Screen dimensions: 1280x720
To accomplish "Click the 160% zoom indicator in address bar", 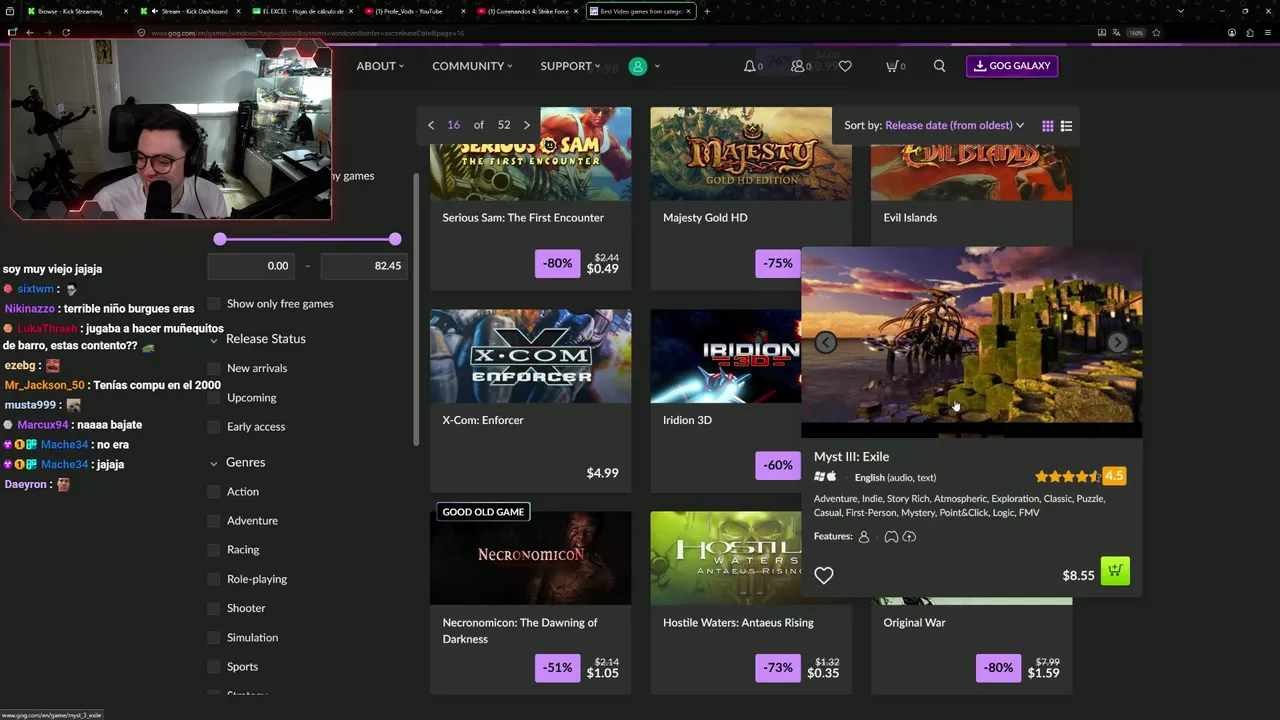I will click(x=1136, y=32).
